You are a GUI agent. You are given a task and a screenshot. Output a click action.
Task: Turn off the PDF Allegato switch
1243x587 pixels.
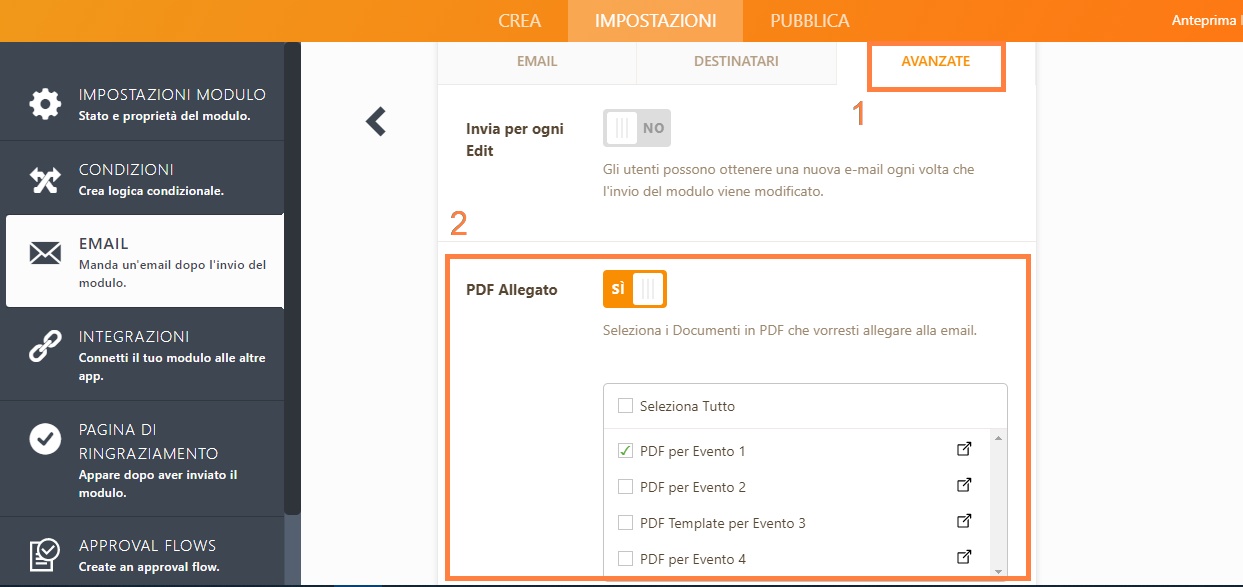tap(634, 289)
